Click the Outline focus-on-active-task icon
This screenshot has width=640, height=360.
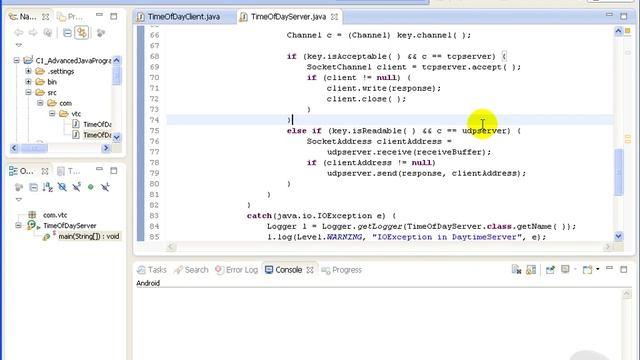[x=19, y=187]
